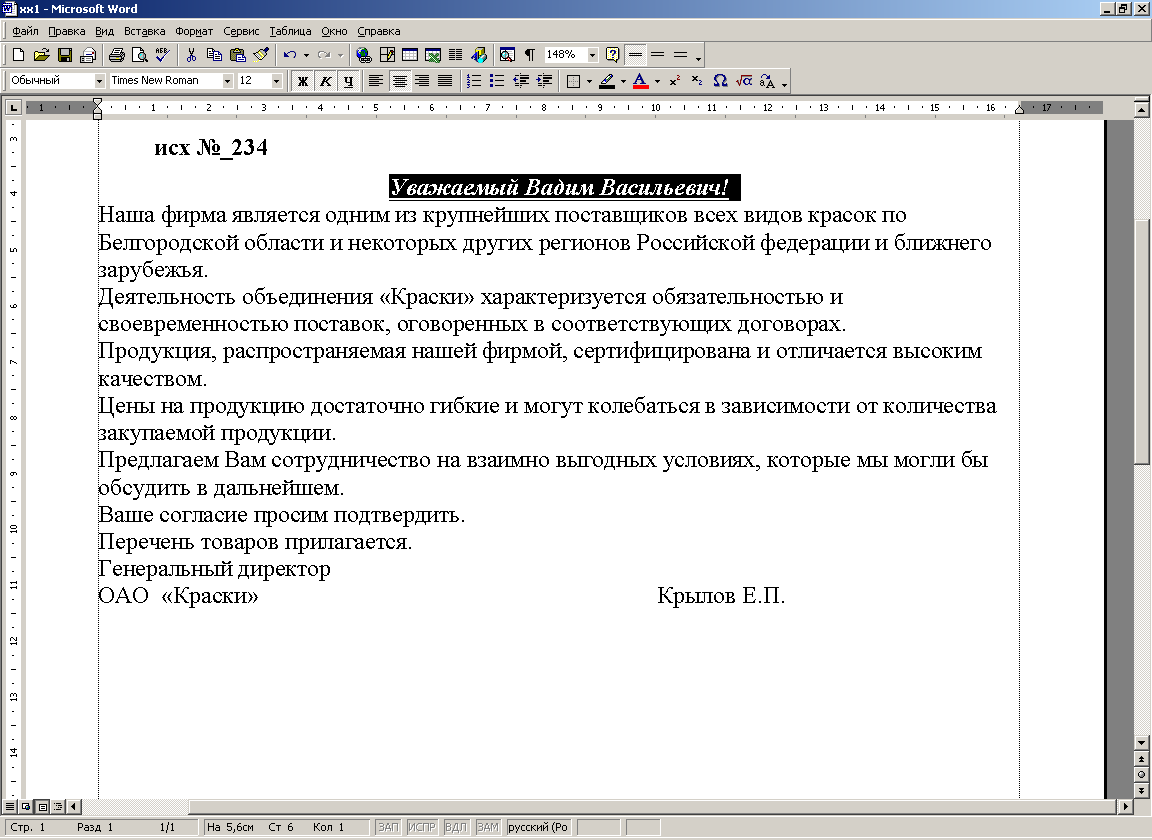Insert Excel worksheet
The height and width of the screenshot is (840, 1152).
coord(433,54)
